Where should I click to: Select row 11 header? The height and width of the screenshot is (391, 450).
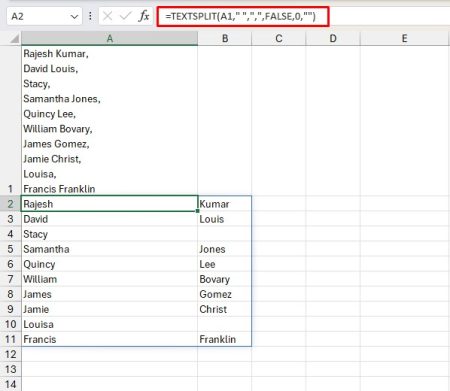[10, 339]
